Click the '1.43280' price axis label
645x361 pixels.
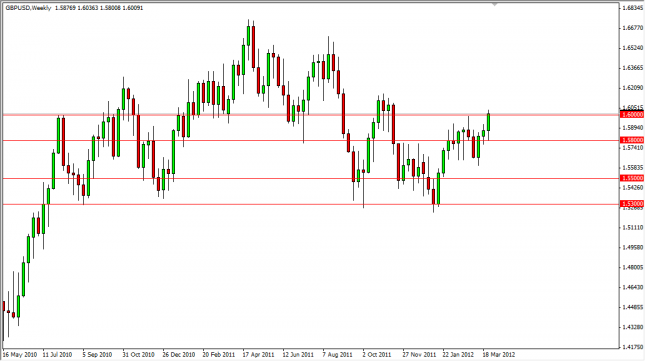[x=633, y=327]
